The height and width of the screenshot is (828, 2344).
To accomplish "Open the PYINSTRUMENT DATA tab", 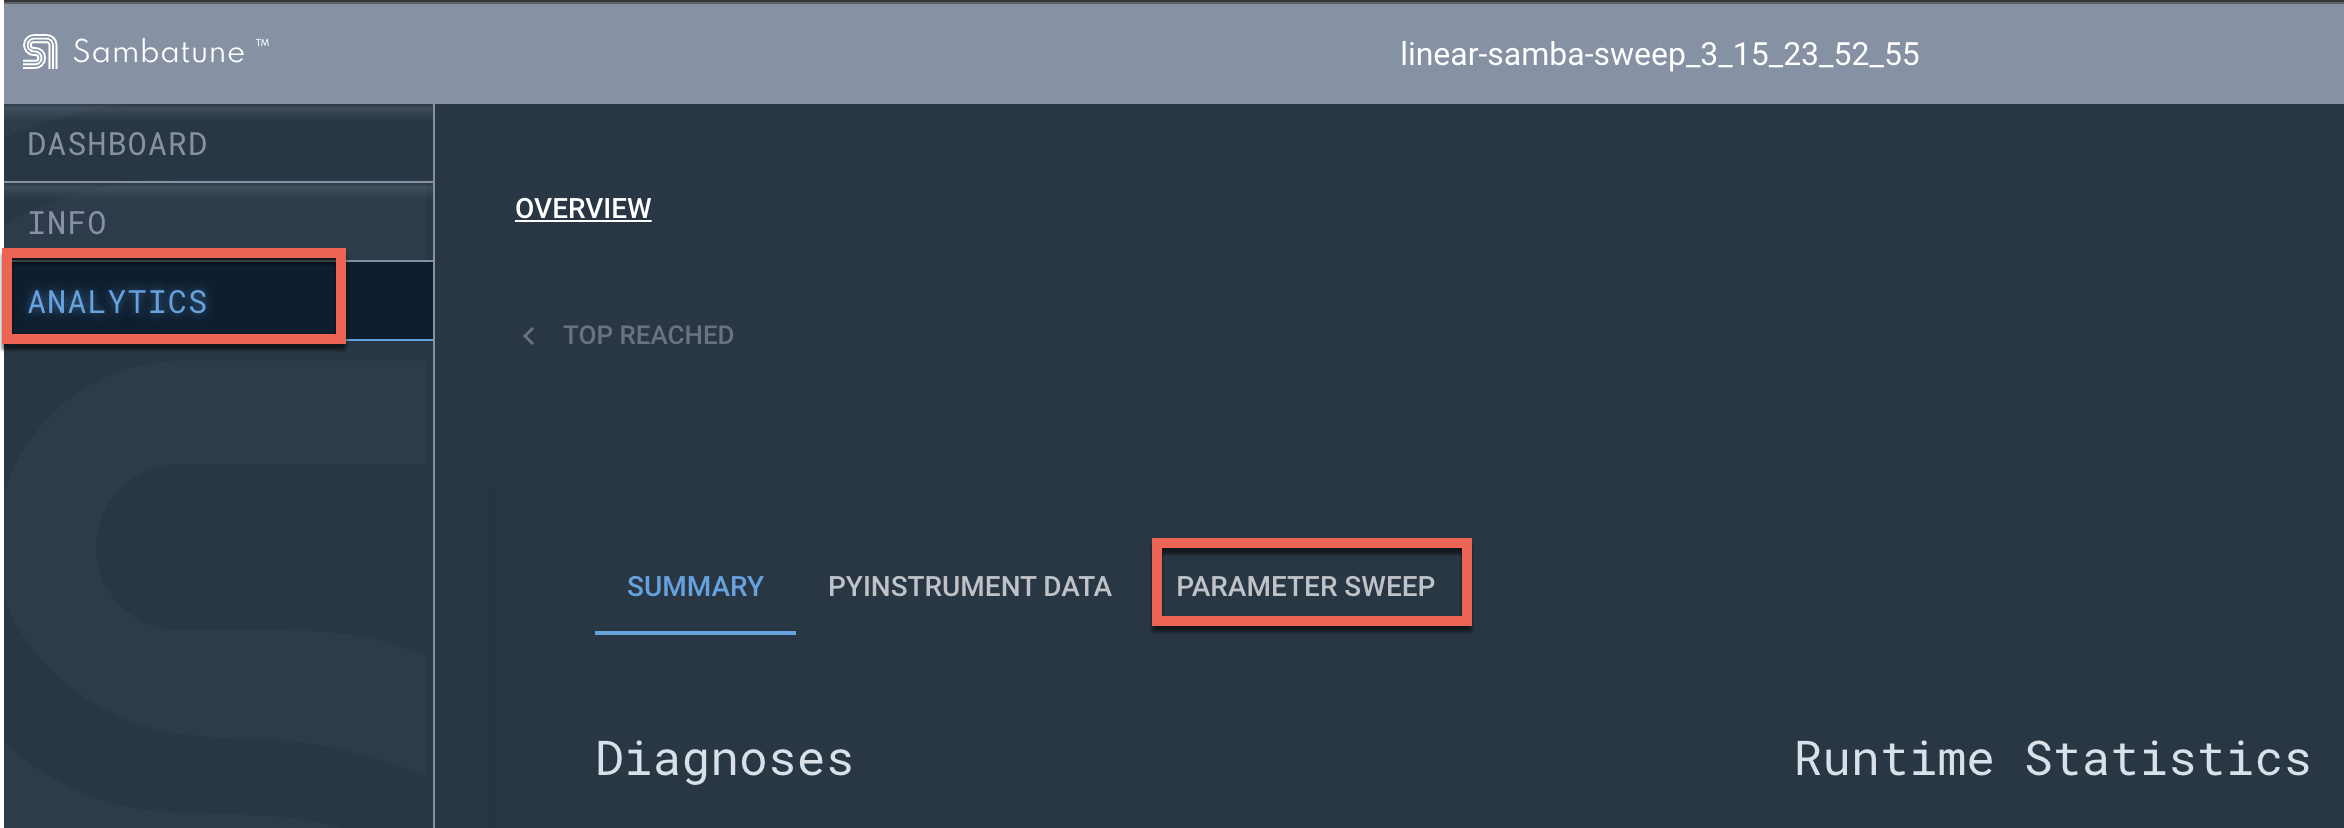I will 968,585.
